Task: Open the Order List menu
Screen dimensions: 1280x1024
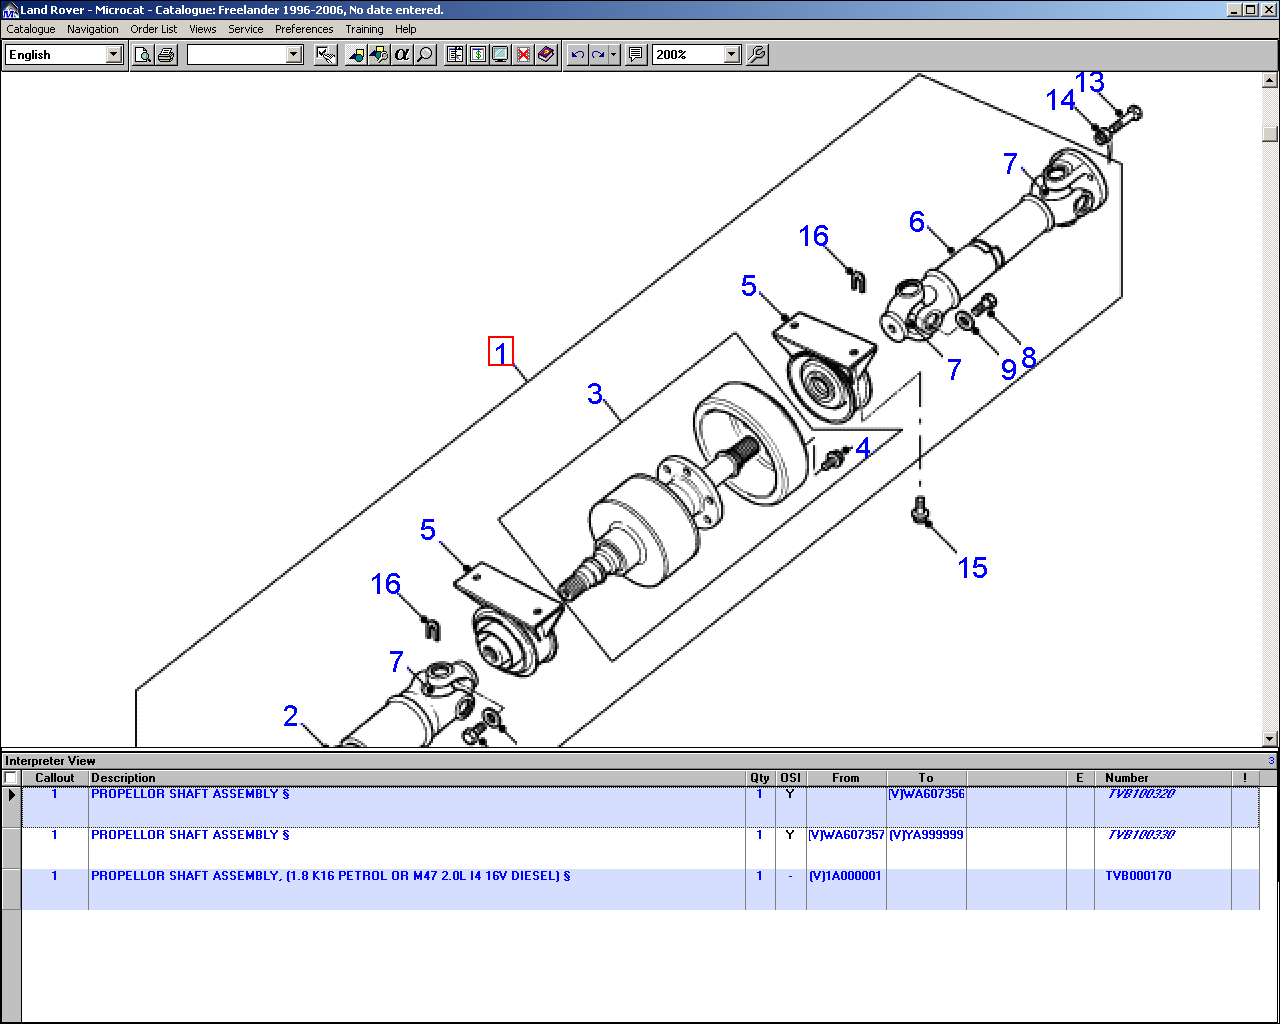Action: 153,29
